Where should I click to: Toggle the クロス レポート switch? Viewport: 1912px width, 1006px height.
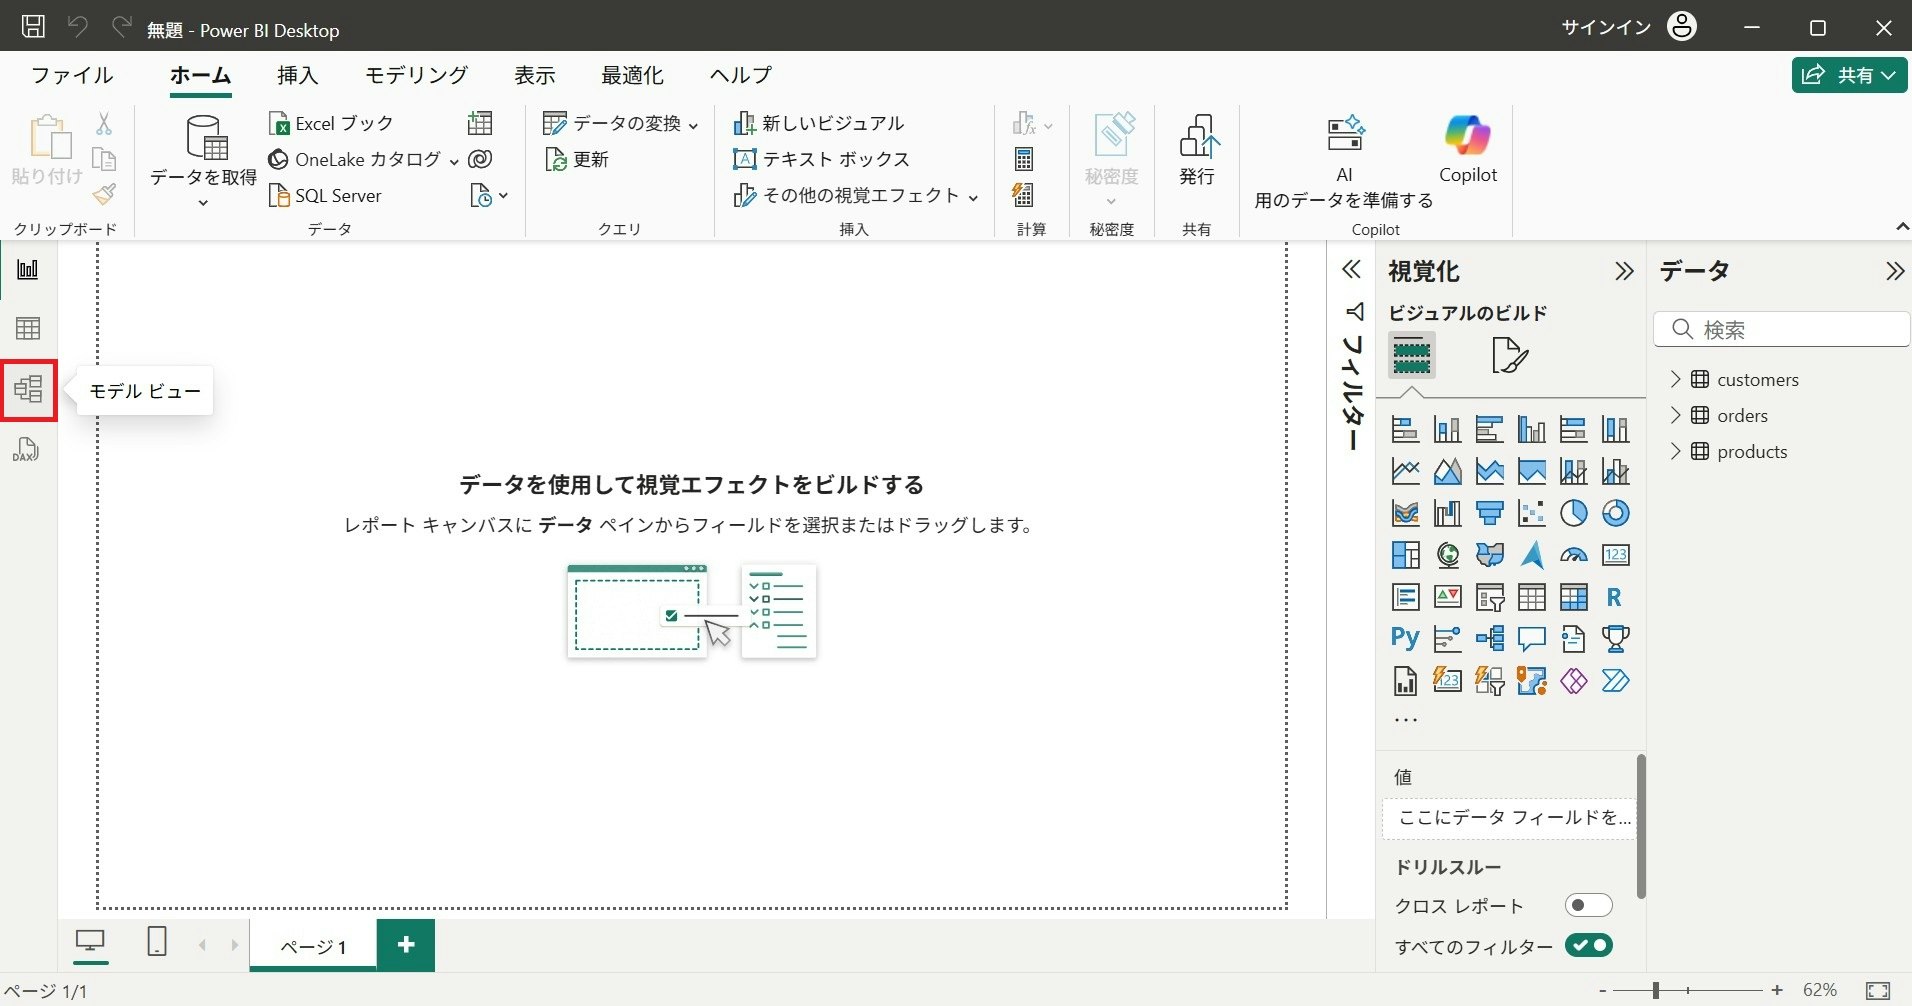pyautogui.click(x=1588, y=905)
